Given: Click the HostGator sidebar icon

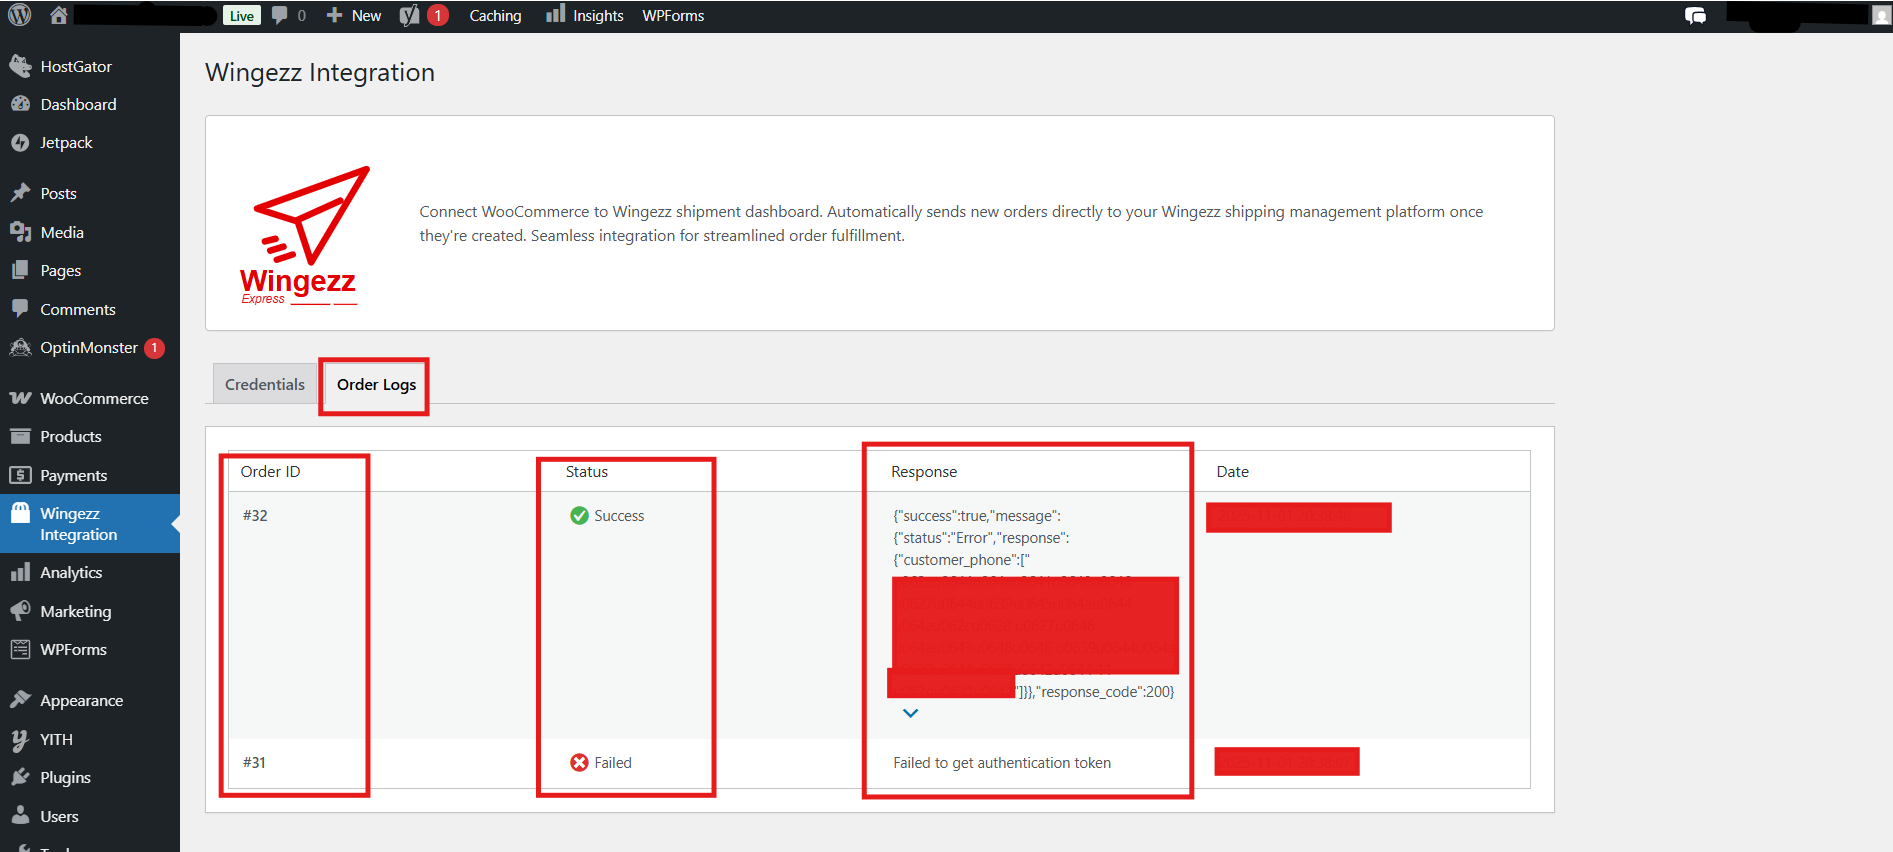Looking at the screenshot, I should (x=20, y=66).
